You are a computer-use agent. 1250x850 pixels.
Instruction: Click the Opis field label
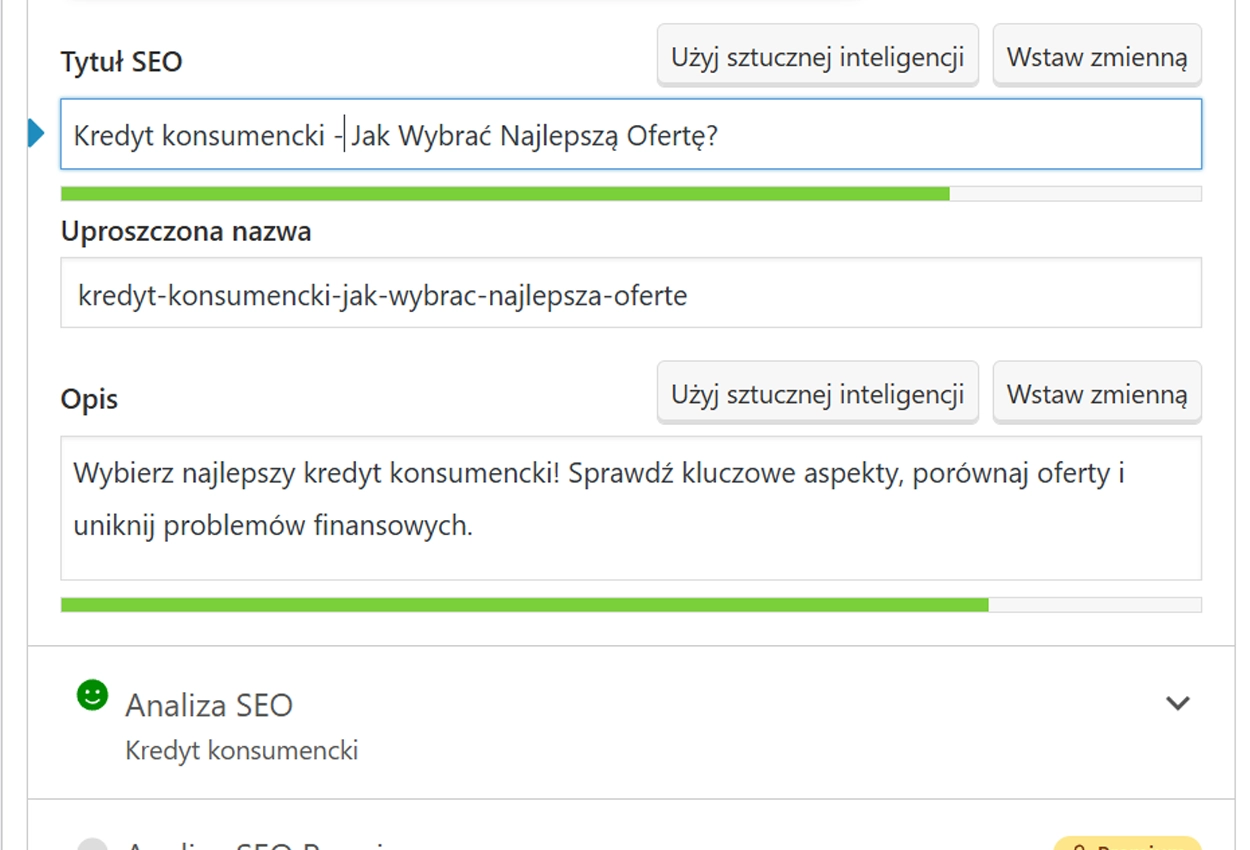[x=90, y=398]
